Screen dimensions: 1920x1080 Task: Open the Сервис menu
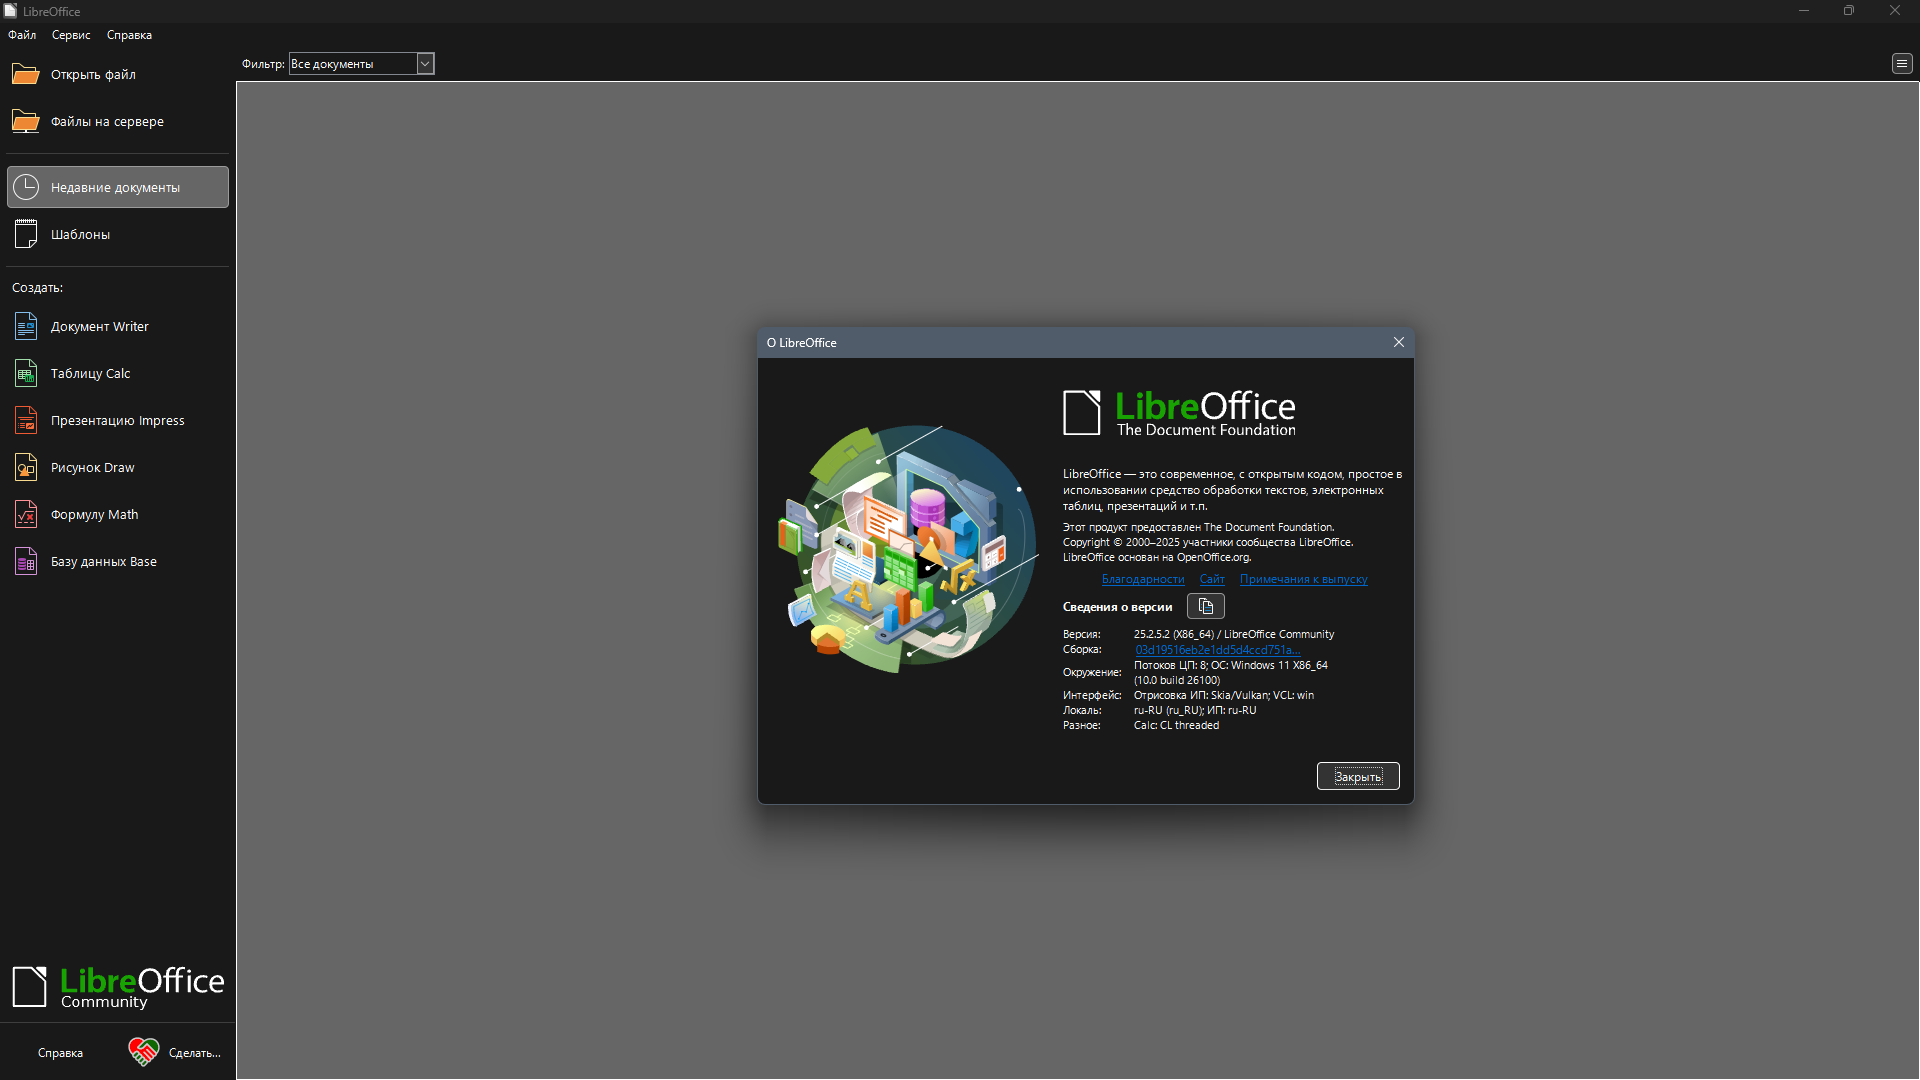(71, 35)
